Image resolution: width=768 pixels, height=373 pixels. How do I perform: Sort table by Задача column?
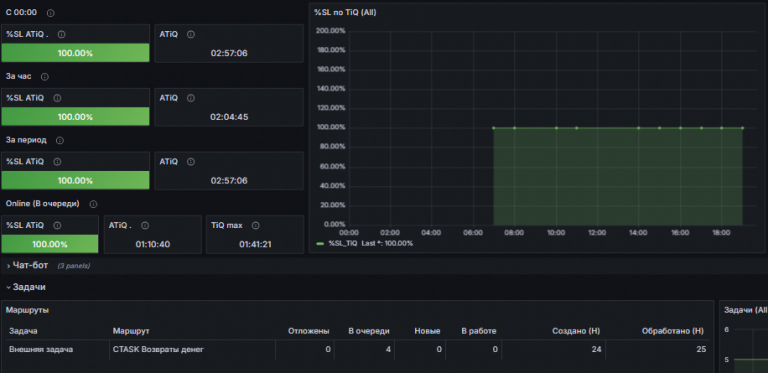point(23,331)
